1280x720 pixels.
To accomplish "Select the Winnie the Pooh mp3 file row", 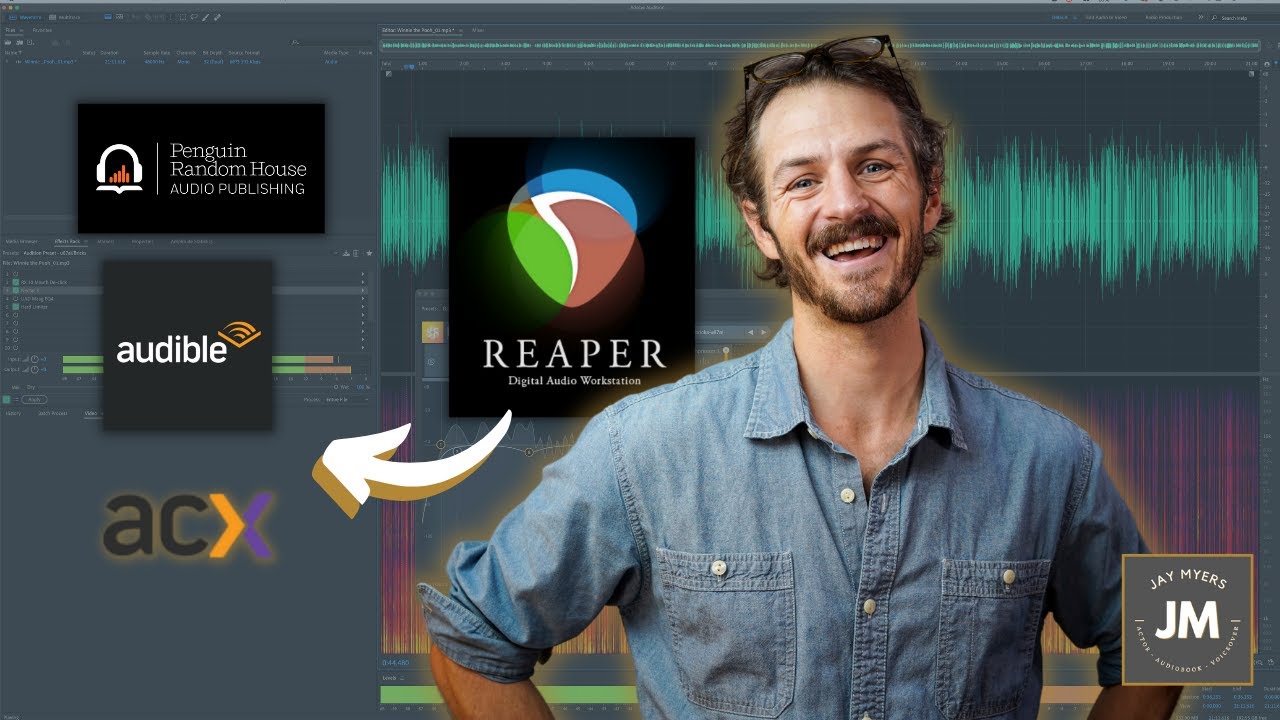I will (x=189, y=62).
